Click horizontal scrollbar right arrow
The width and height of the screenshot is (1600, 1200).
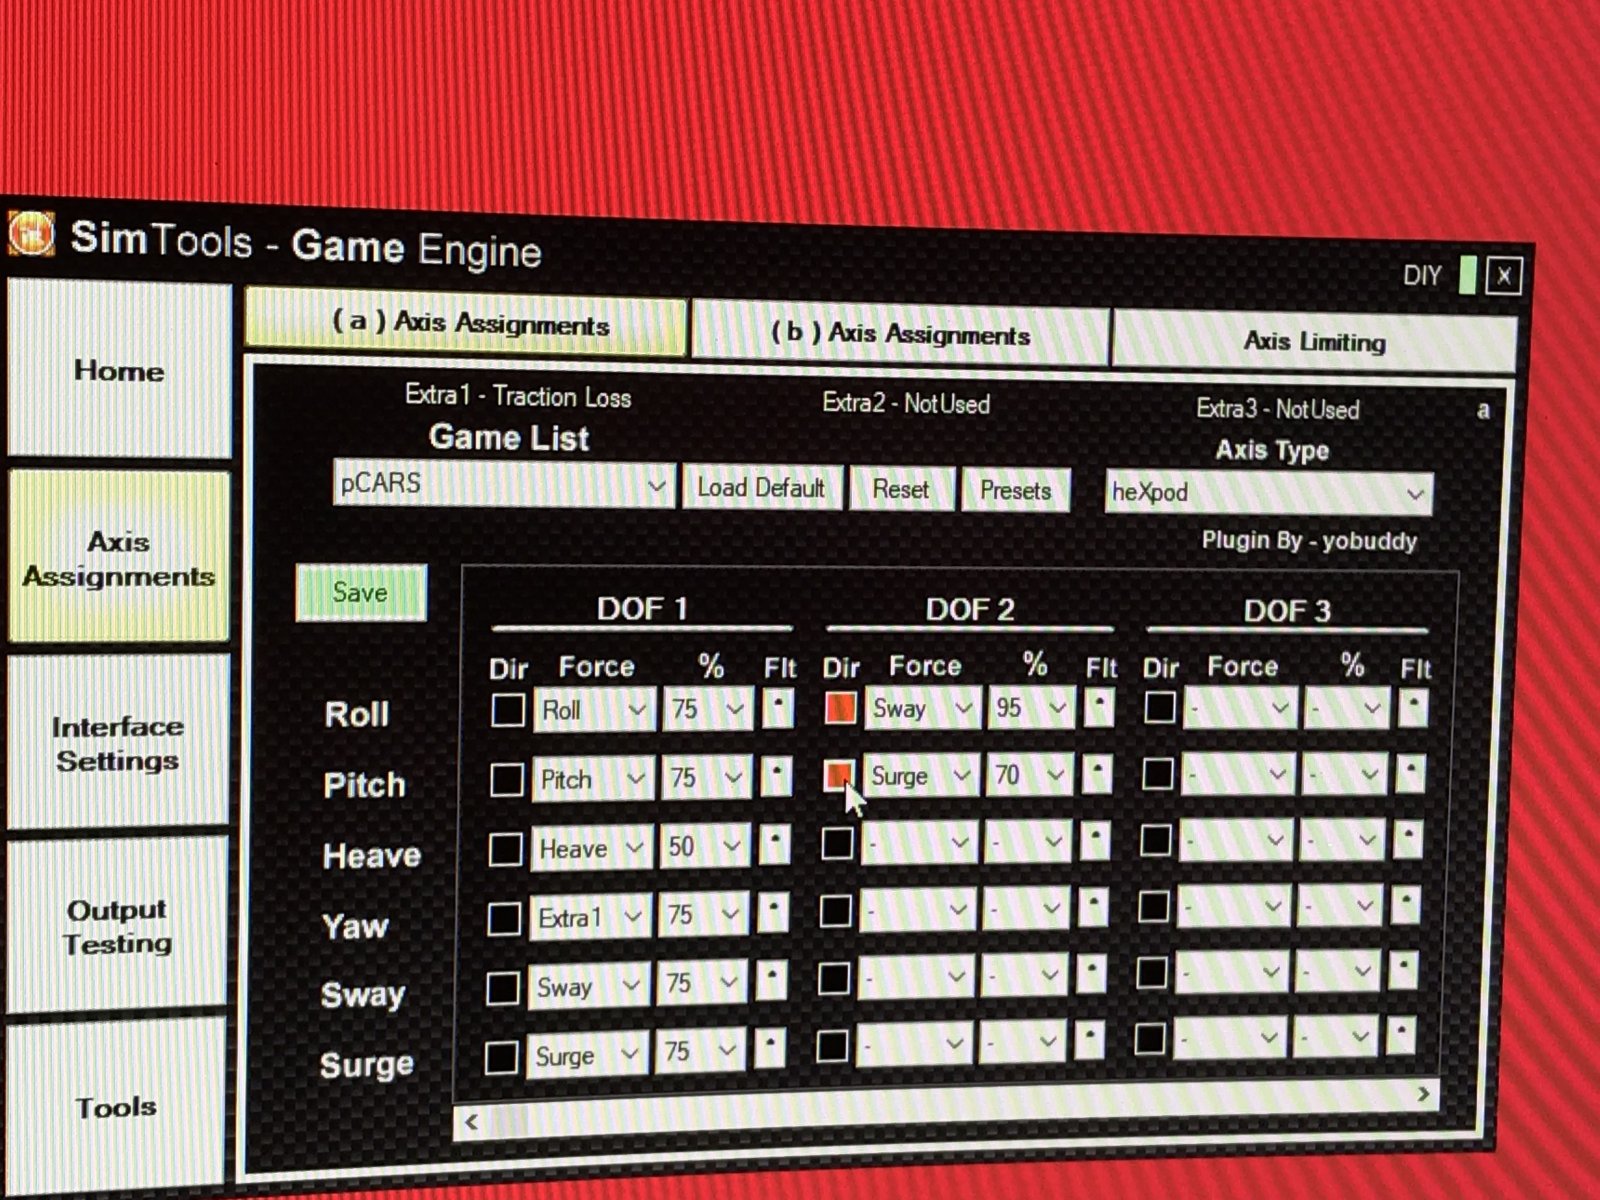pyautogui.click(x=1423, y=1095)
